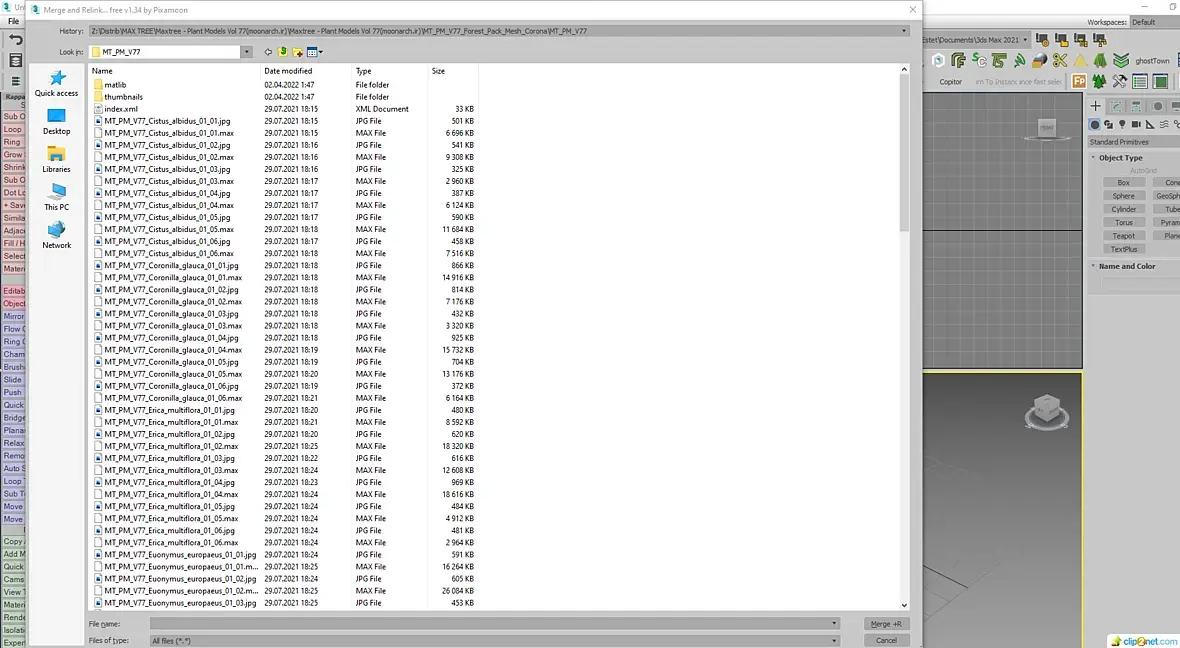Create a Box primitive
1180x648 pixels.
click(x=1123, y=183)
